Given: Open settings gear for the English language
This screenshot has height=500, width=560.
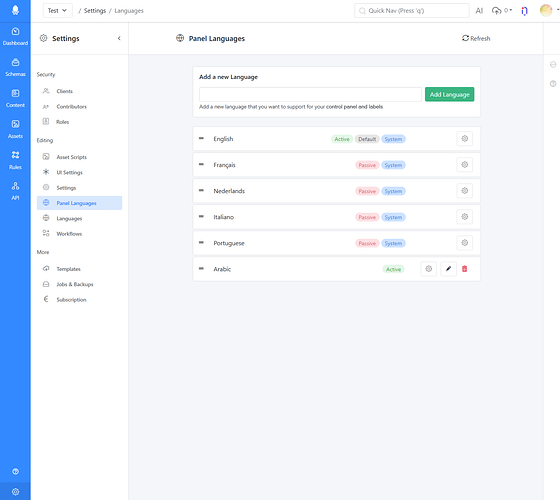Looking at the screenshot, I should point(464,139).
